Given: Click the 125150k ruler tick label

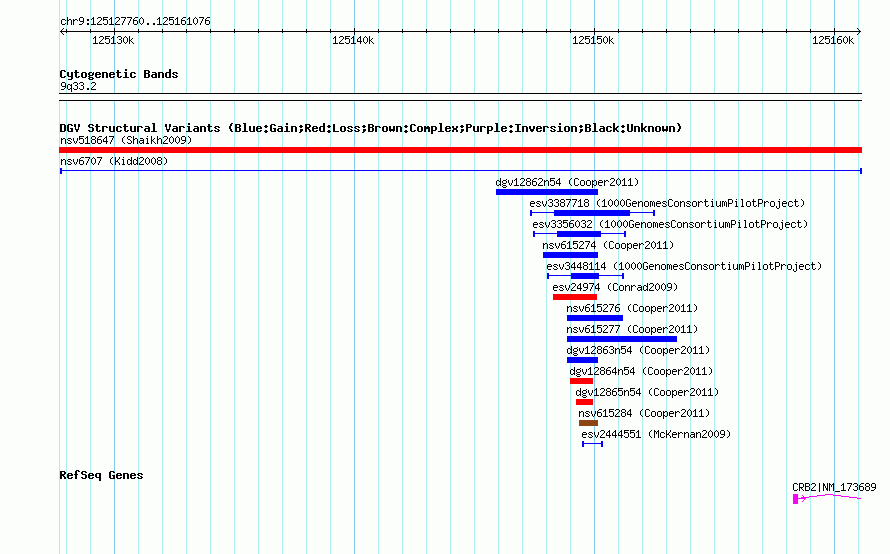Looking at the screenshot, I should pyautogui.click(x=593, y=40).
